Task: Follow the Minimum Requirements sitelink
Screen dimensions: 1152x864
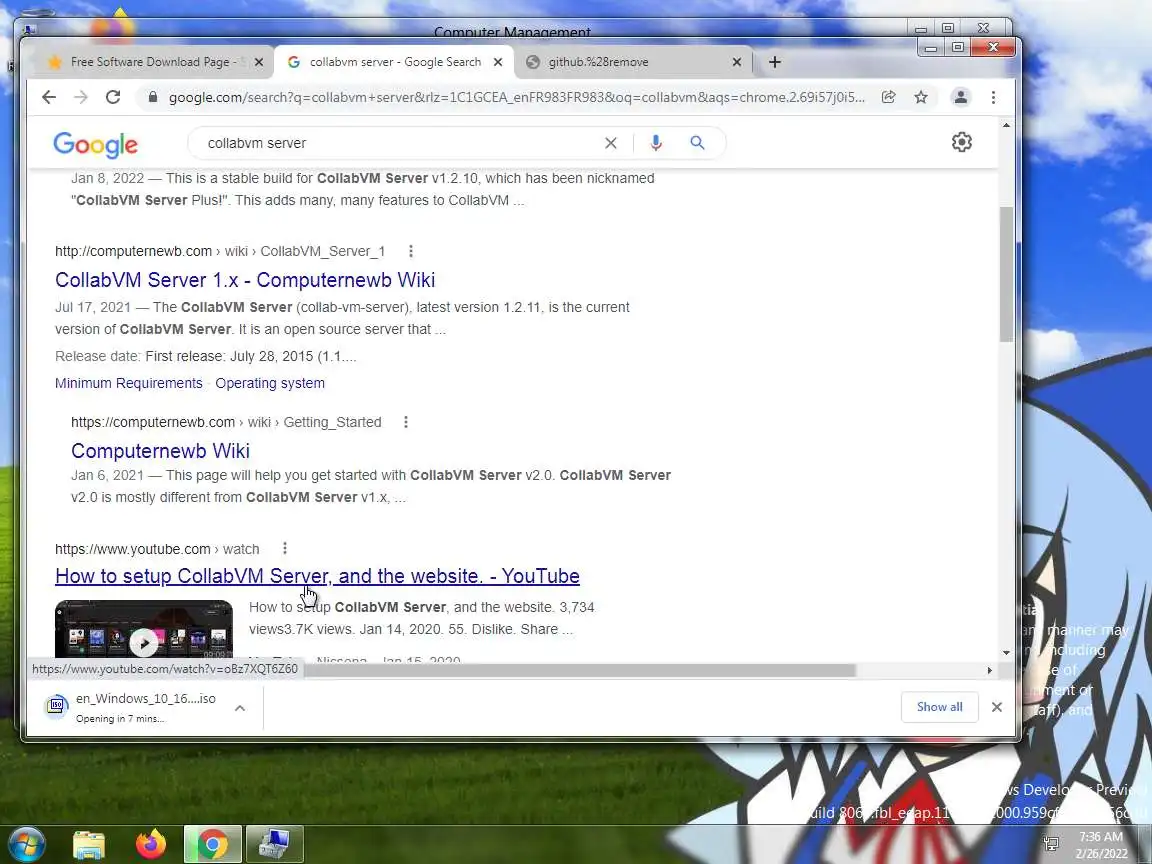Action: [x=129, y=383]
